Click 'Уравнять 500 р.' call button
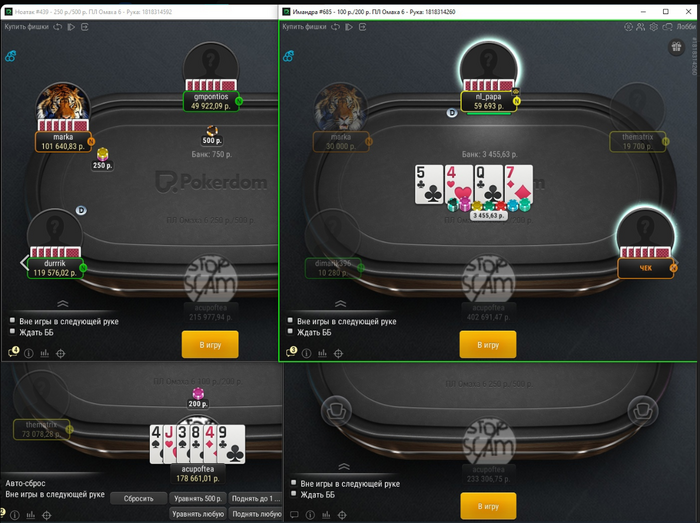This screenshot has height=523, width=700. click(x=198, y=498)
